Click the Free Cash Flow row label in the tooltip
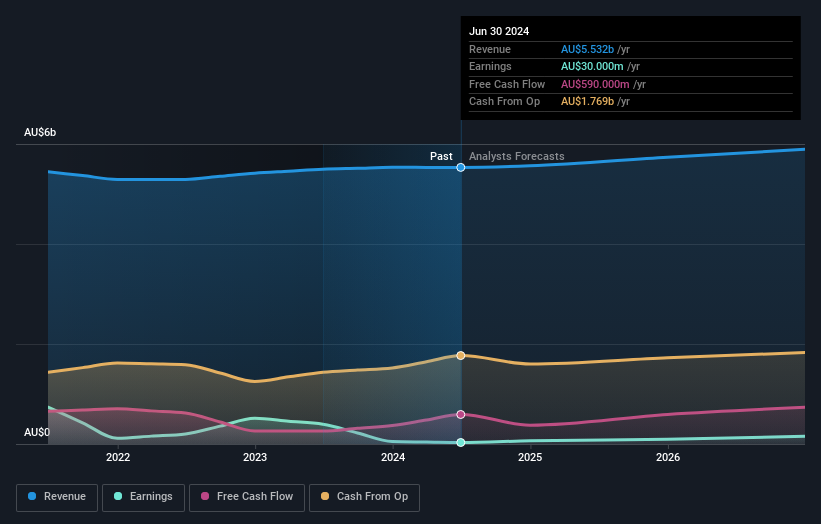Screen dimensions: 821x524 507,84
